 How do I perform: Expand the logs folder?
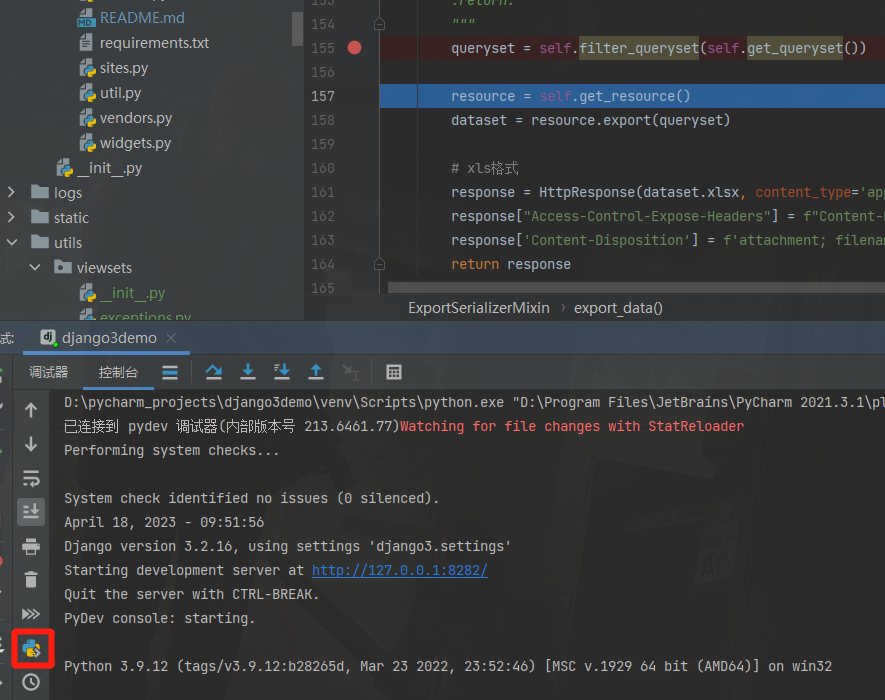(x=12, y=192)
